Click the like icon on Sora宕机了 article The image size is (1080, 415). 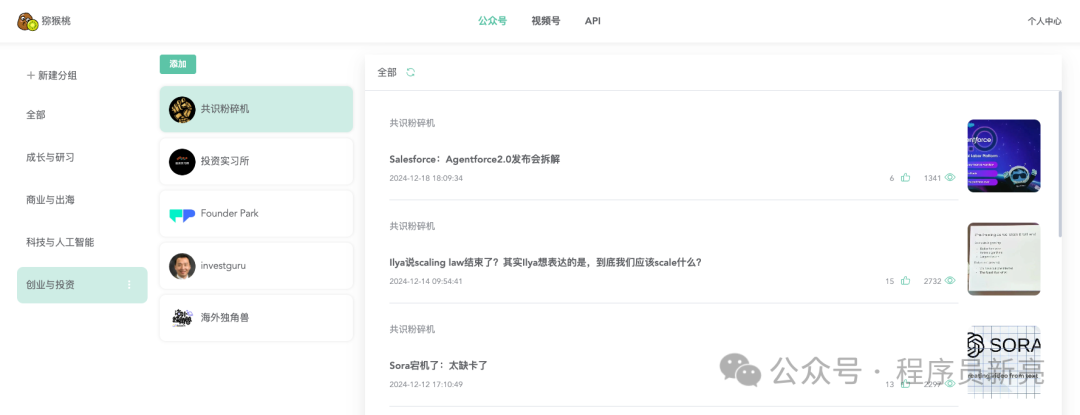pos(905,384)
